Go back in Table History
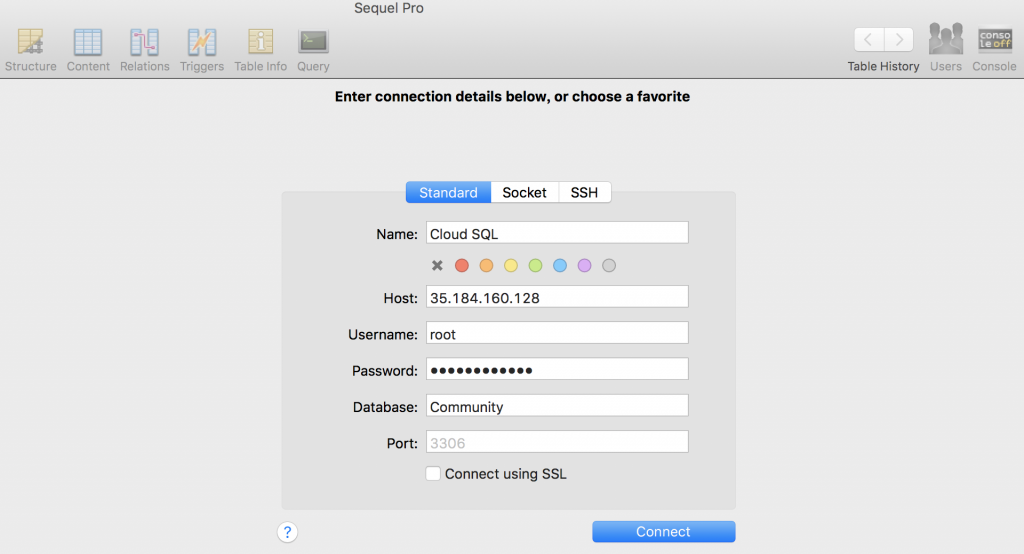Image resolution: width=1024 pixels, height=554 pixels. point(869,40)
